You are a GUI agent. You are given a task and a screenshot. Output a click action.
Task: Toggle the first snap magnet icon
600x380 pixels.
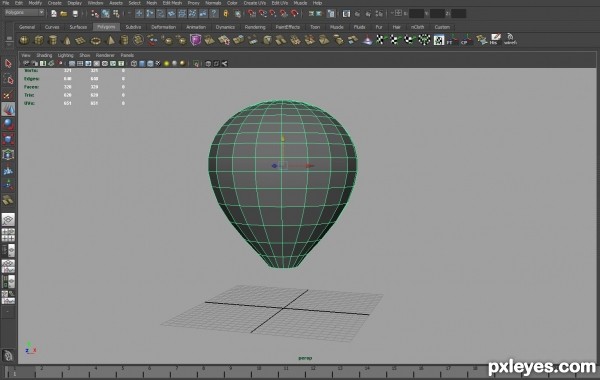click(x=251, y=14)
